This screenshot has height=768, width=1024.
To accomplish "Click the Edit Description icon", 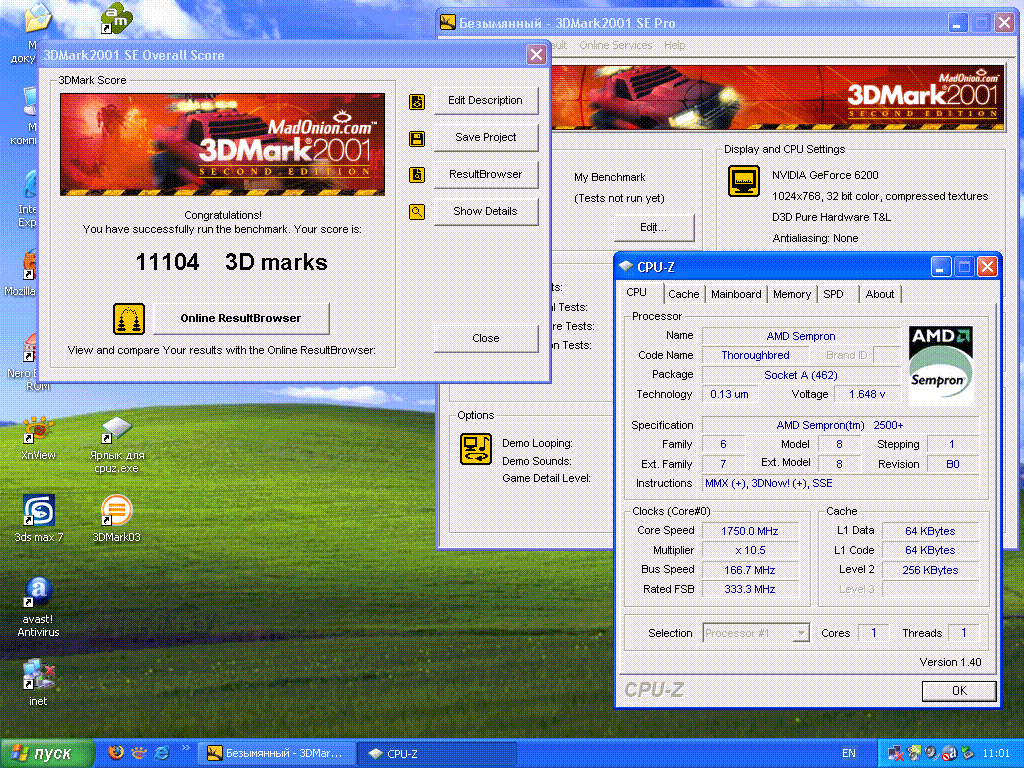I will click(x=417, y=101).
